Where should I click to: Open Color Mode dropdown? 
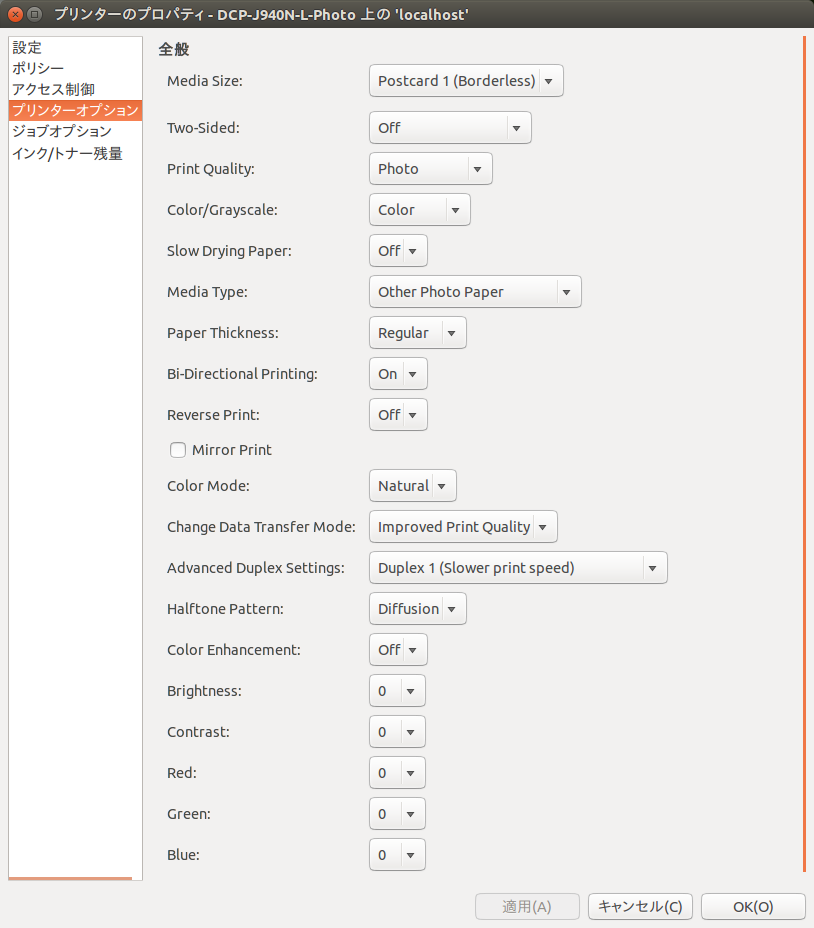click(x=413, y=486)
